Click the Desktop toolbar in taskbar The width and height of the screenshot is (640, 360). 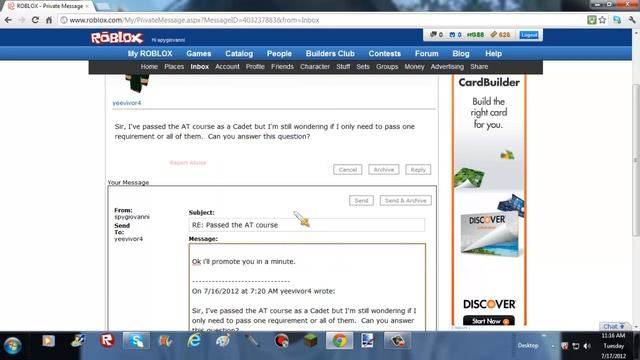[x=528, y=345]
